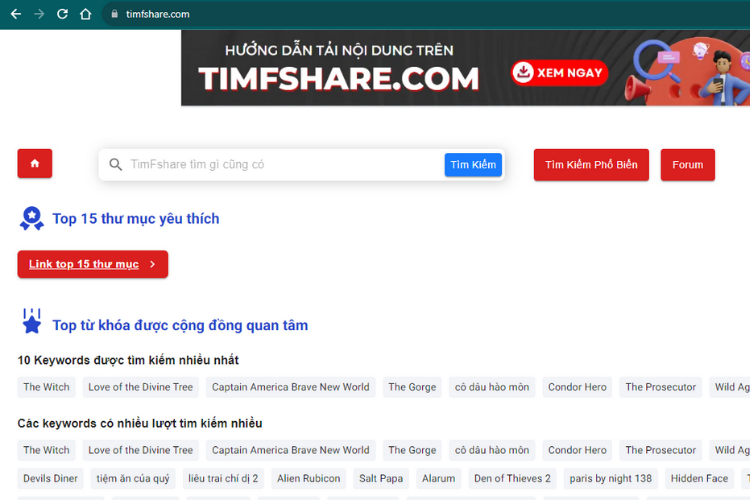Image resolution: width=750 pixels, height=500 pixels.
Task: Click the timfshare.com address bar
Action: 426,14
